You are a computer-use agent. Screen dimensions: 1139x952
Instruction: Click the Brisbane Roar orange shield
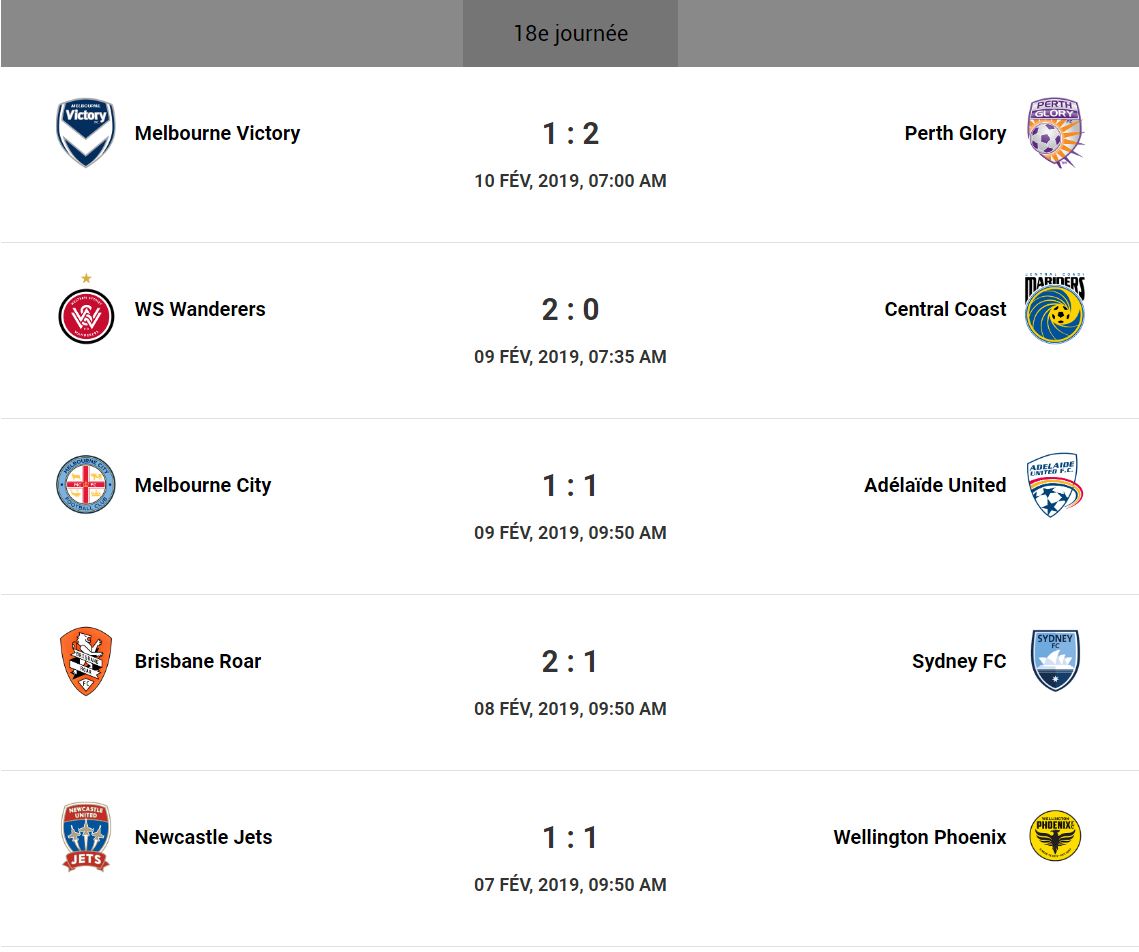point(85,661)
